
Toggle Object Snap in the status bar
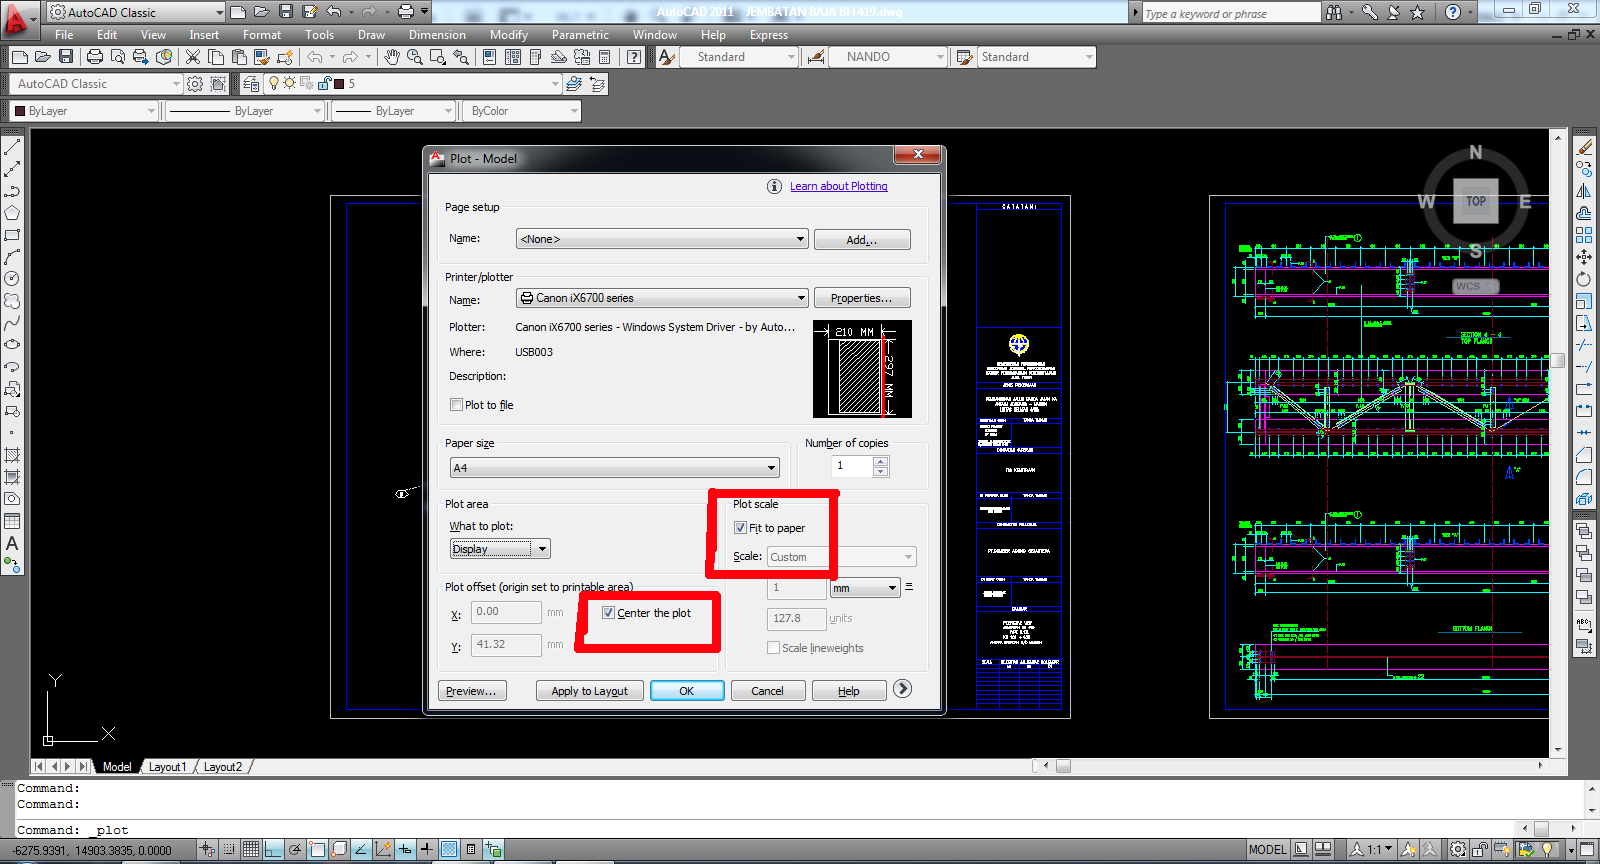click(317, 850)
